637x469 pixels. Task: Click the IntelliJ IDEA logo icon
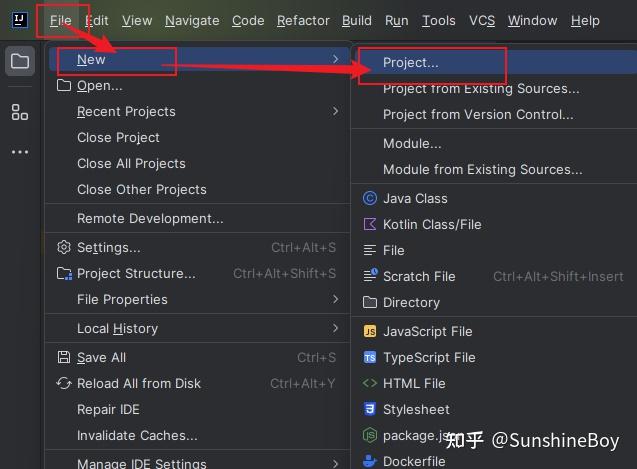click(x=19, y=20)
